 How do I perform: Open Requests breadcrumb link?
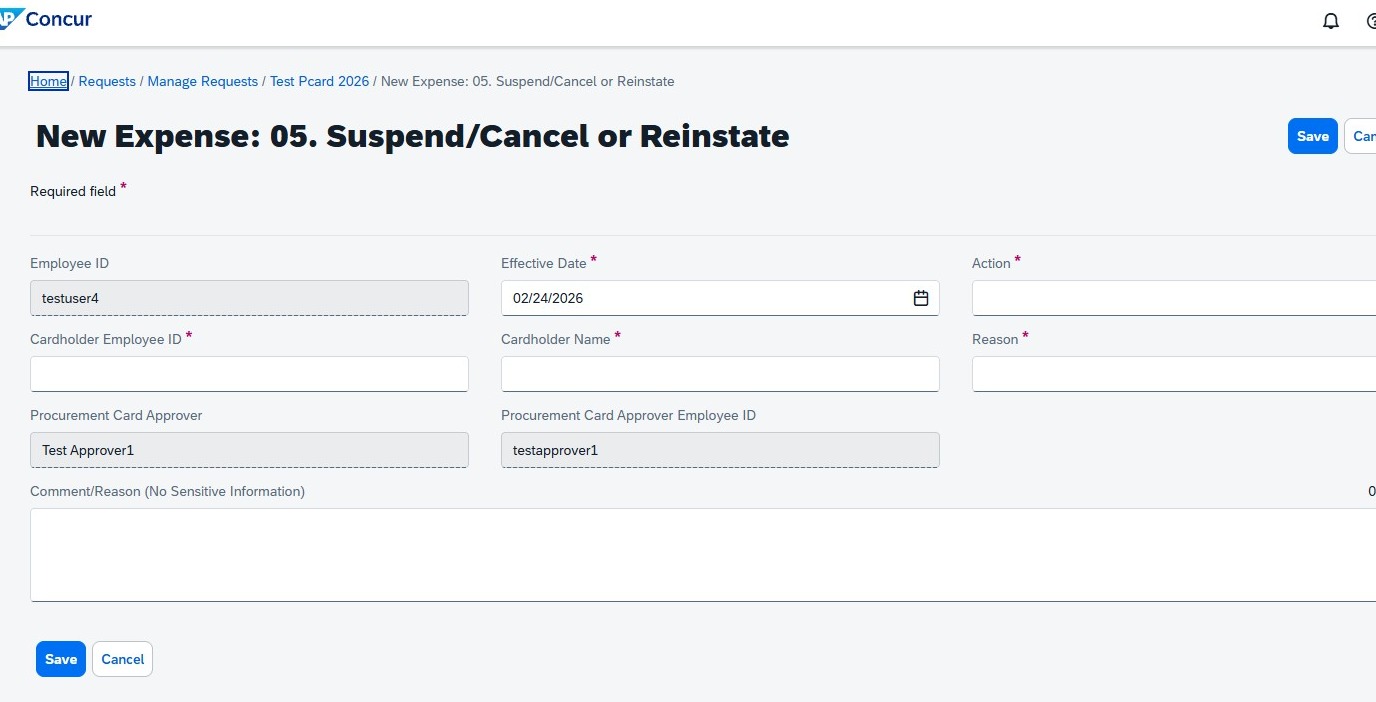coord(107,81)
